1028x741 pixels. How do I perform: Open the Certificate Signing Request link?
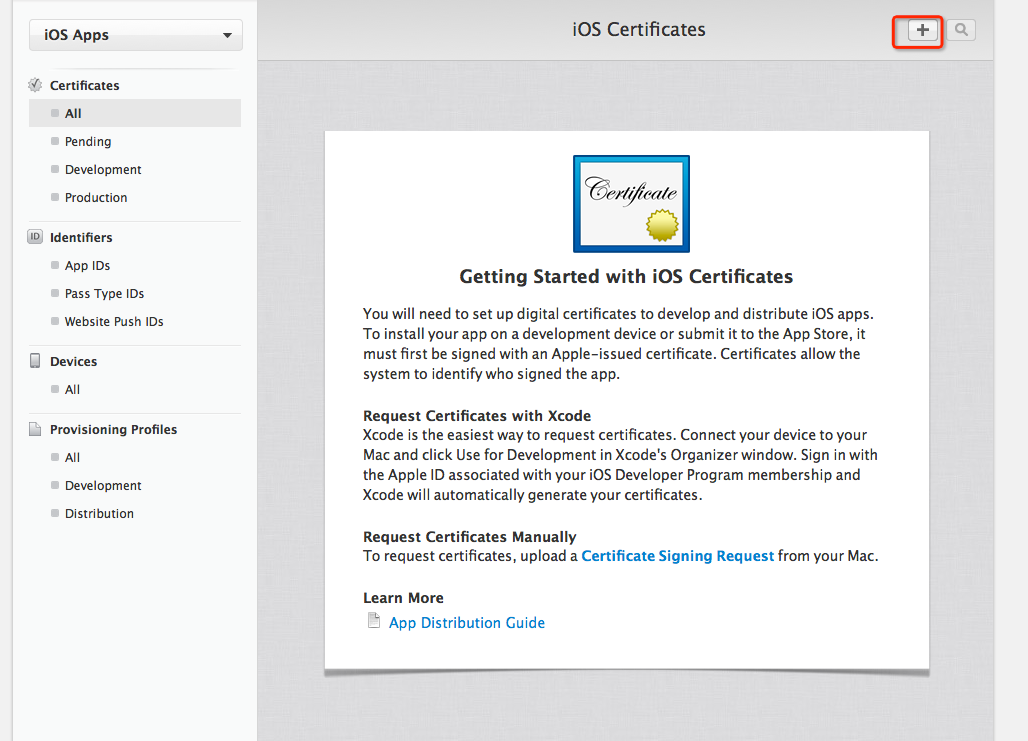[x=678, y=556]
